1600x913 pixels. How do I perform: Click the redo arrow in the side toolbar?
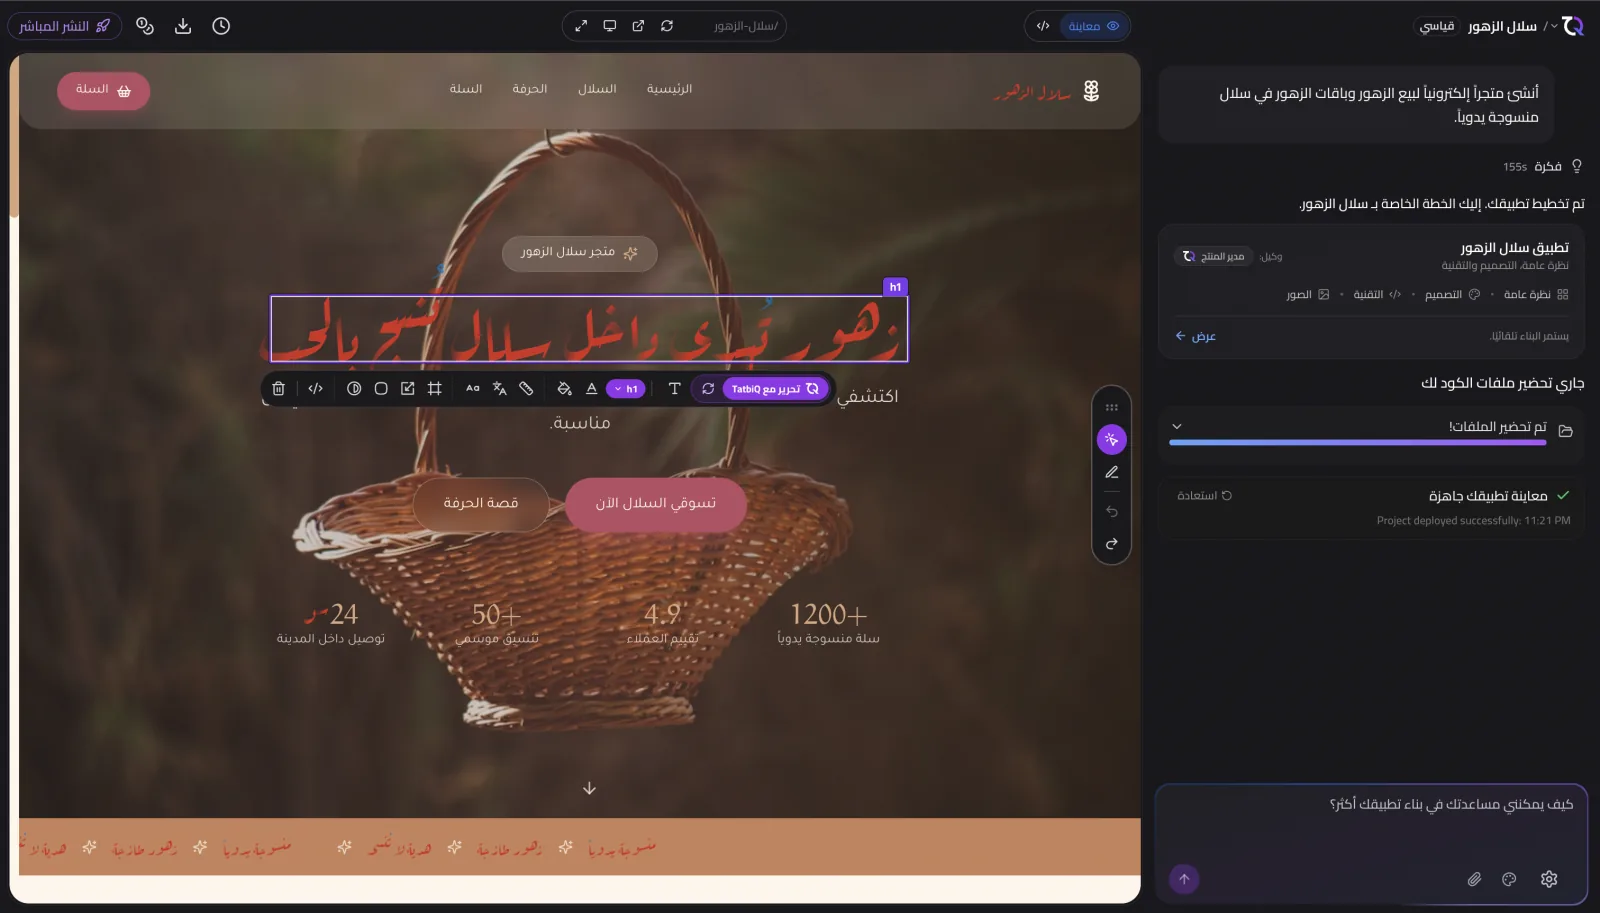1111,544
